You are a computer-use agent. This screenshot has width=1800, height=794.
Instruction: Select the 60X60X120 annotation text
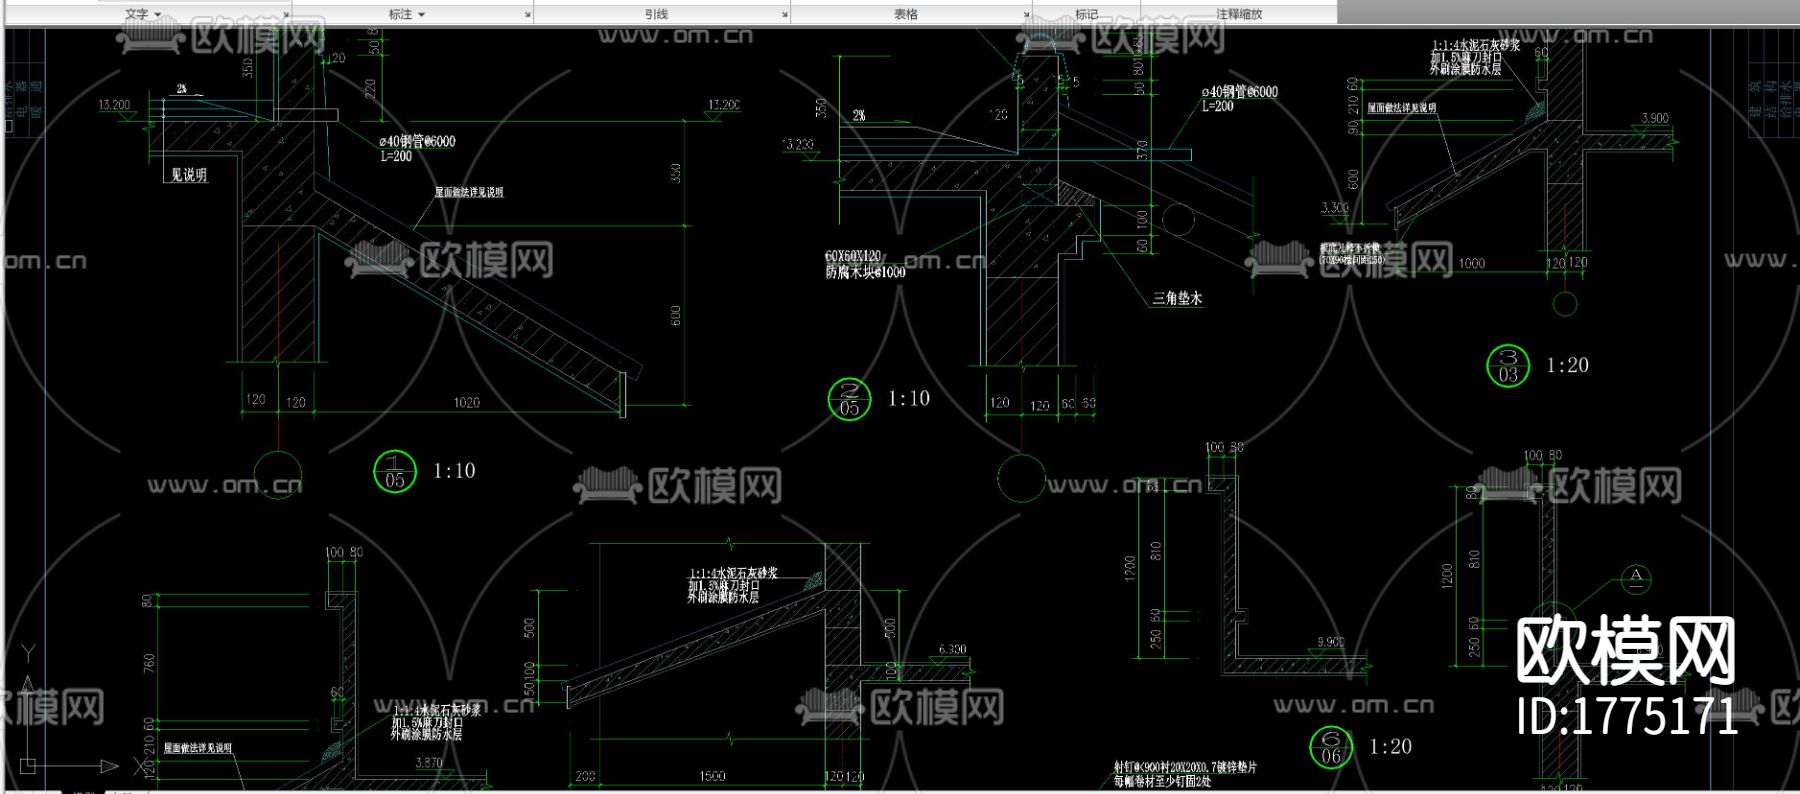click(x=853, y=257)
